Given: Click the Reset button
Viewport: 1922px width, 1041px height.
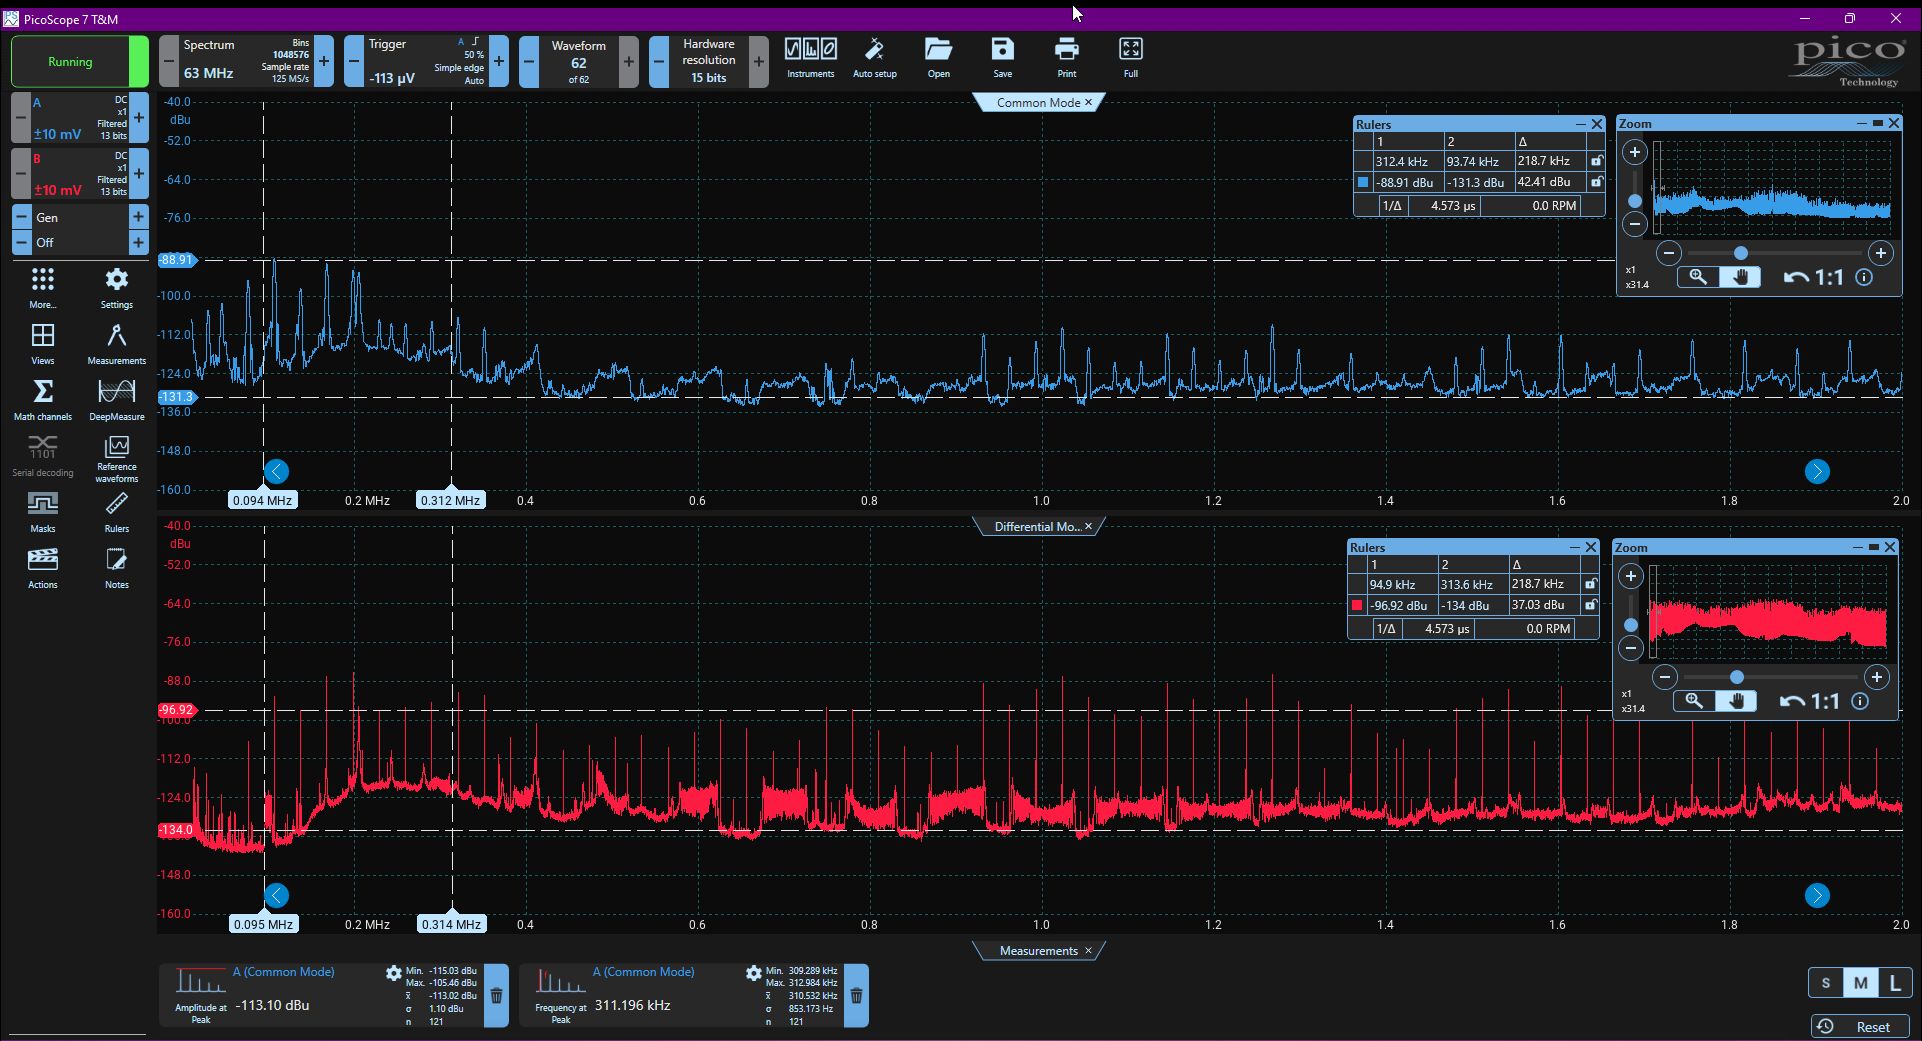Looking at the screenshot, I should [1860, 1027].
